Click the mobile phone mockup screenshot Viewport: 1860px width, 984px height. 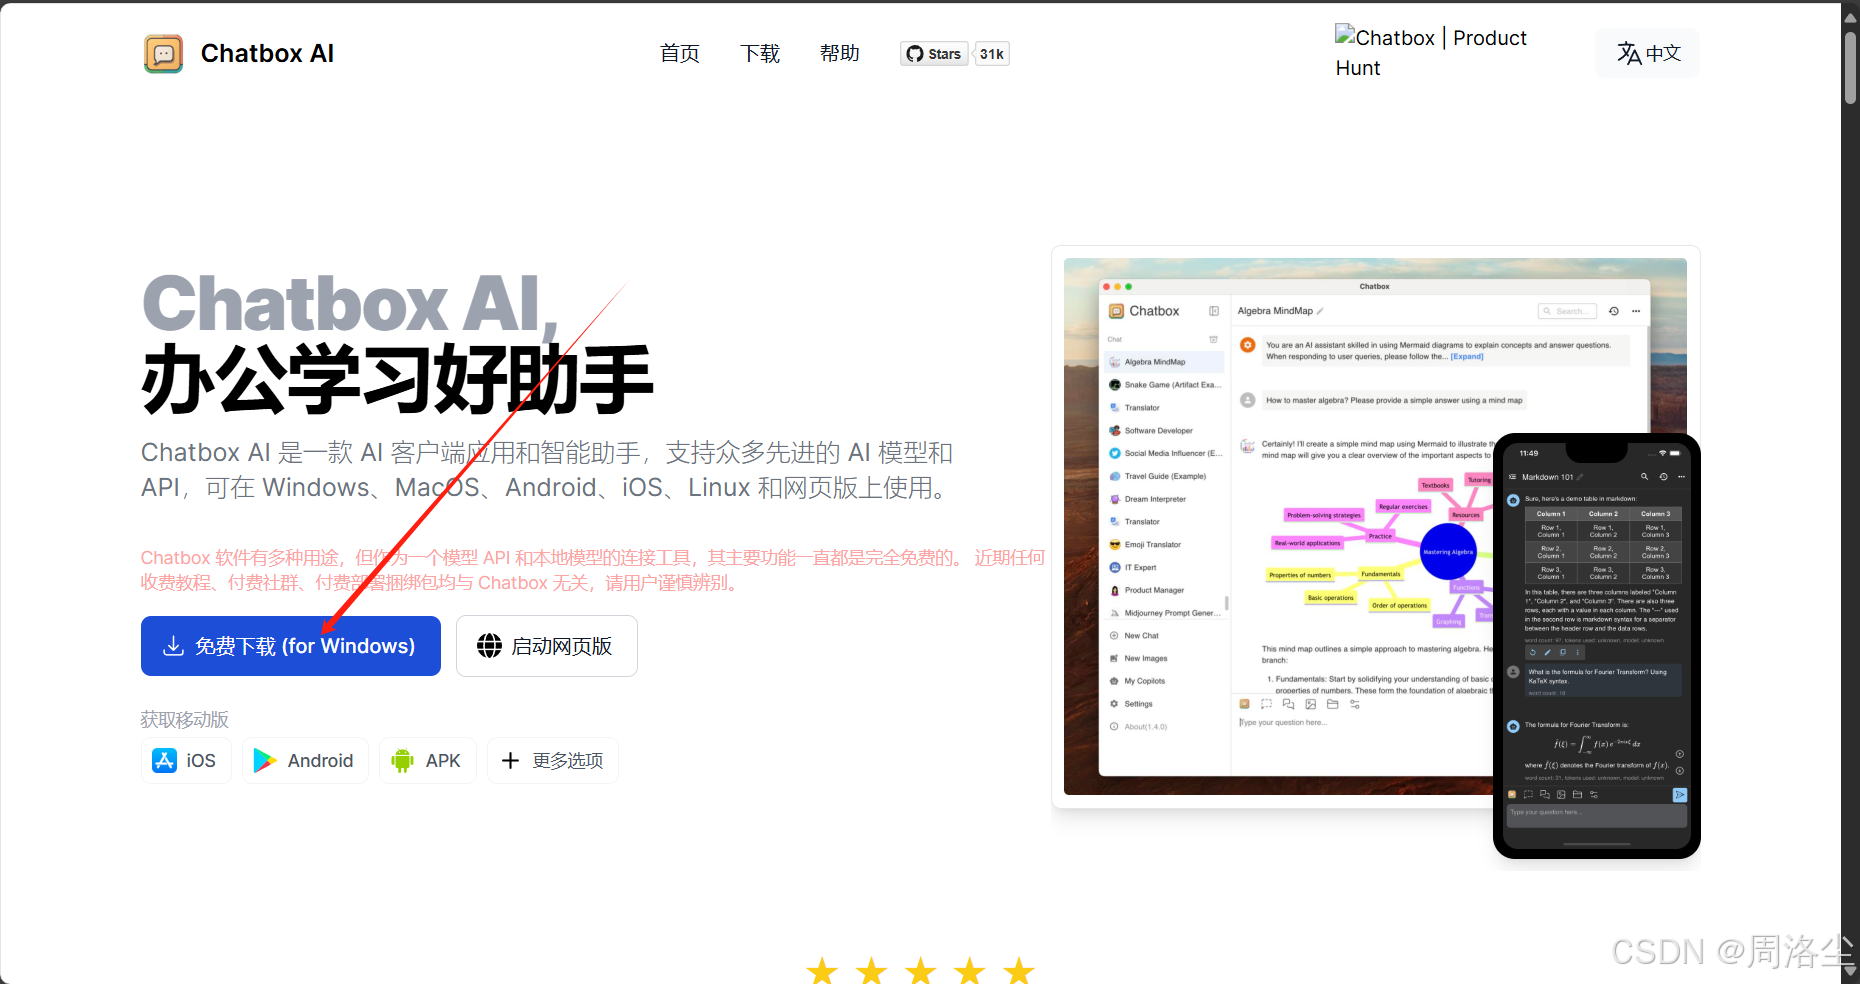click(1596, 646)
